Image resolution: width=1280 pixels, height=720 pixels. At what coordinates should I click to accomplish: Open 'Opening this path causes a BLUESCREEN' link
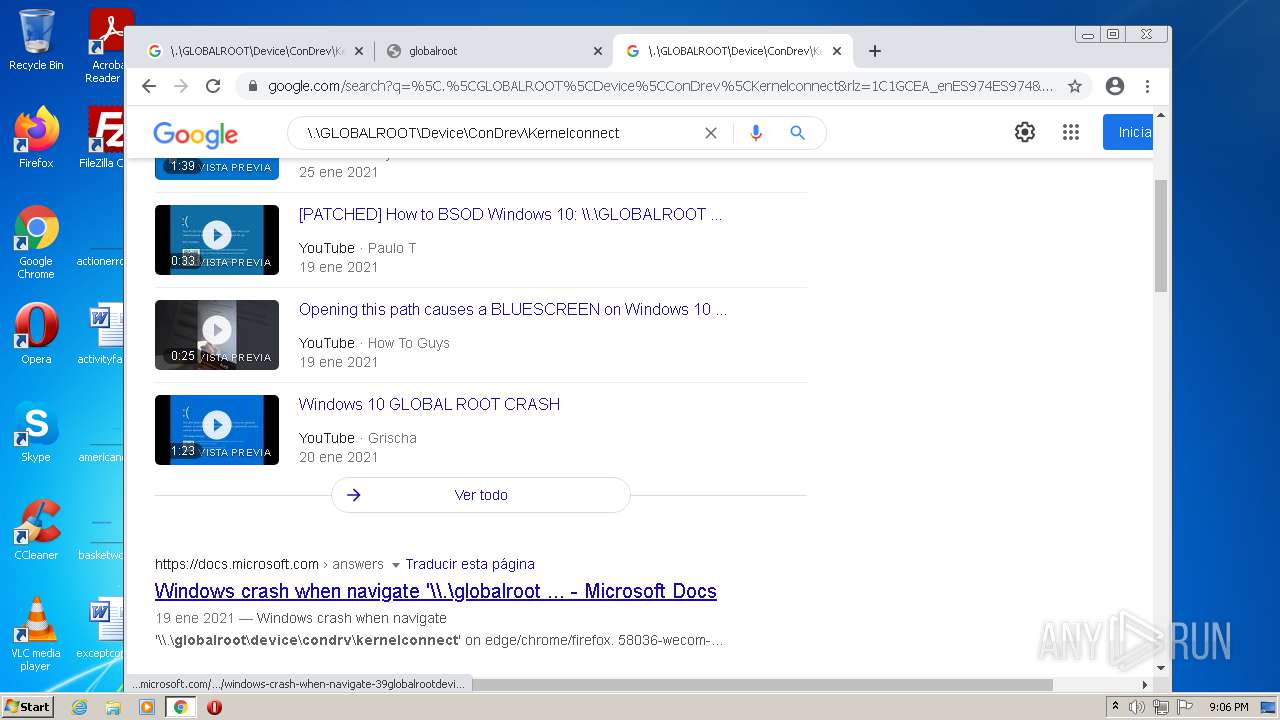click(513, 309)
